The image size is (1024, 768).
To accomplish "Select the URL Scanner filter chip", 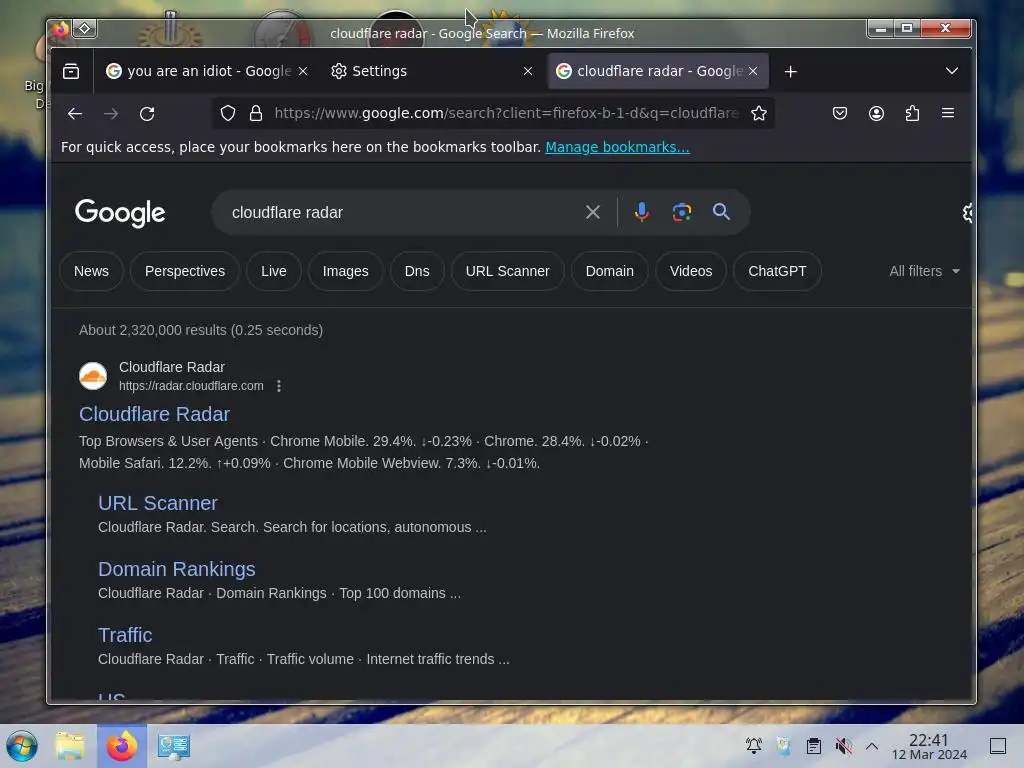I will coord(507,271).
